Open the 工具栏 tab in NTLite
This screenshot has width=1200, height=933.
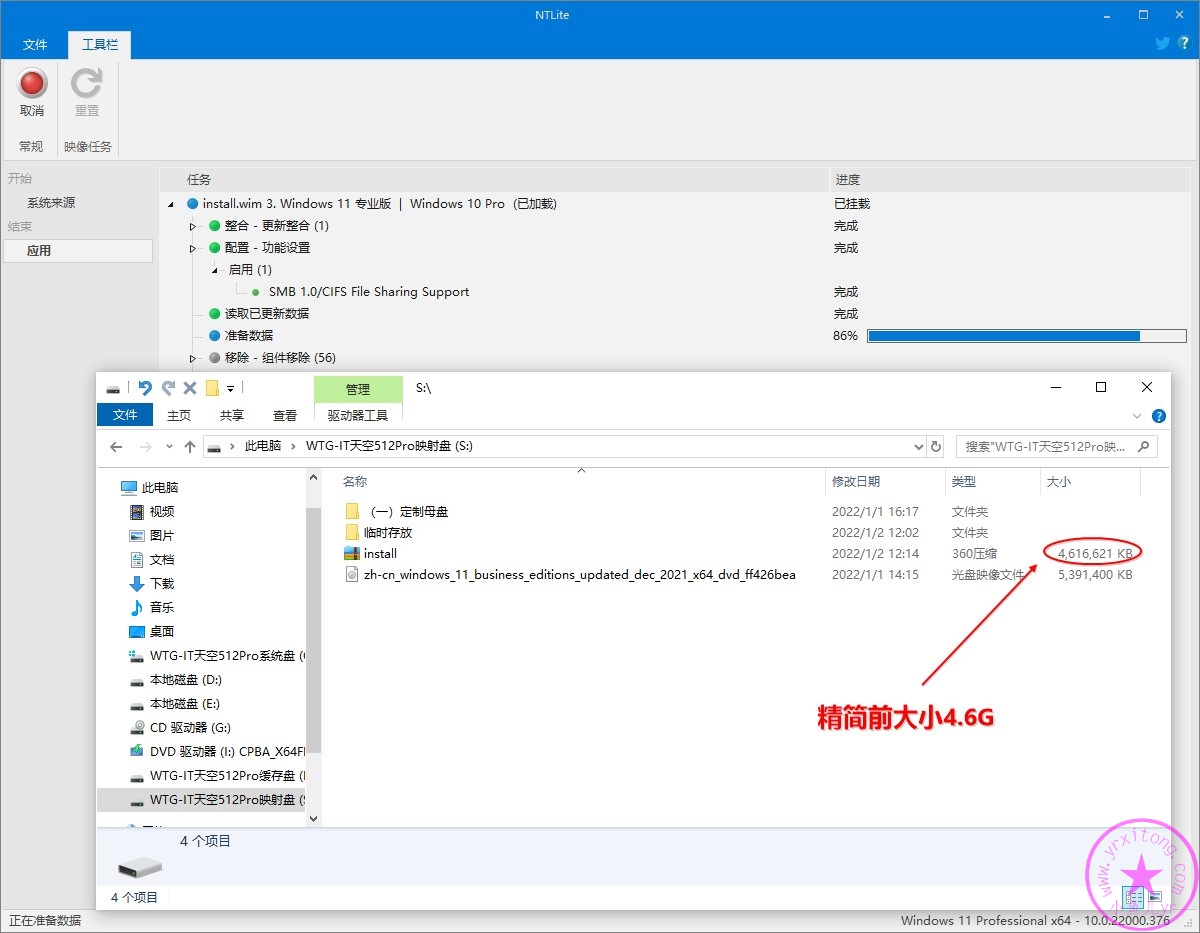99,45
